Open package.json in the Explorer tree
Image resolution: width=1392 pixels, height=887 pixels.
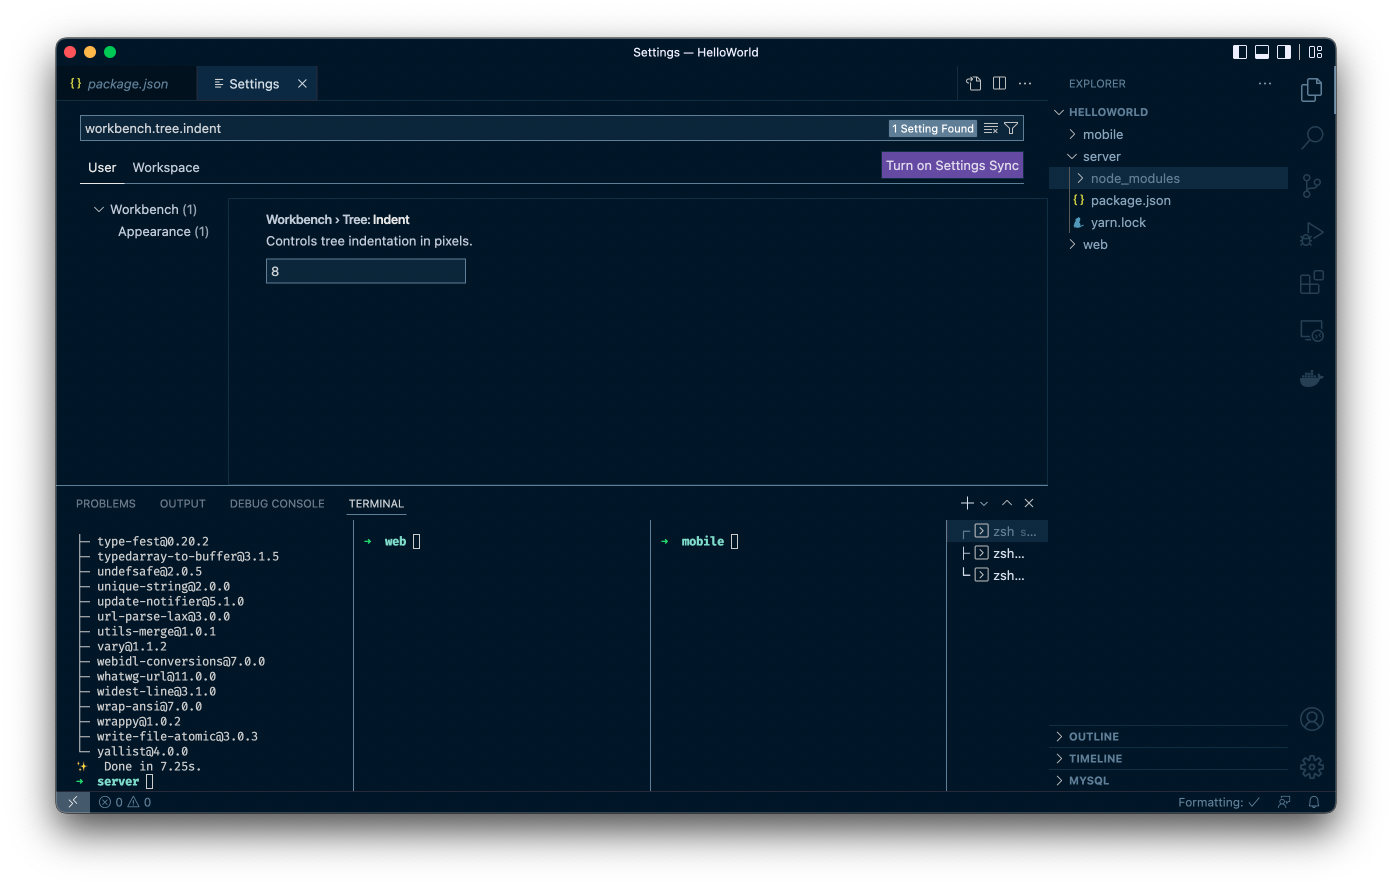pos(1130,201)
